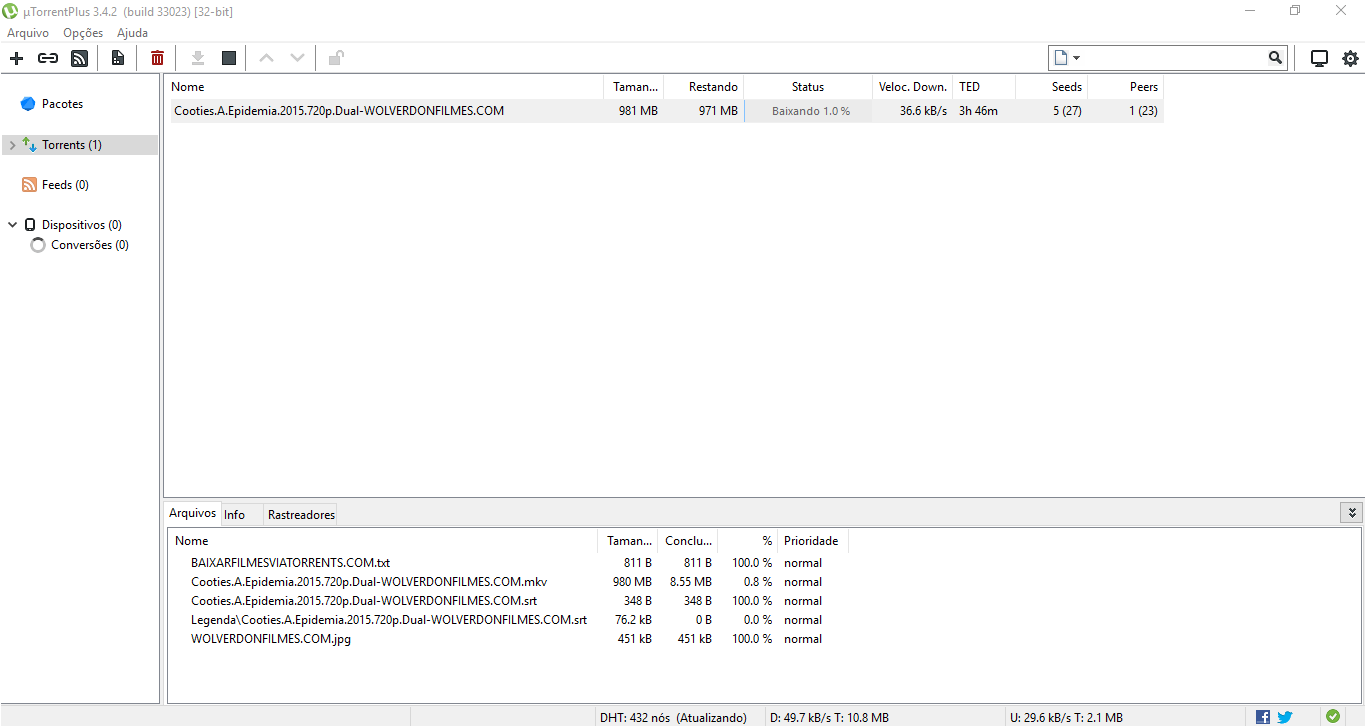Switch to the Arquivos tab
Screen dimensions: 1366x727
pos(192,513)
